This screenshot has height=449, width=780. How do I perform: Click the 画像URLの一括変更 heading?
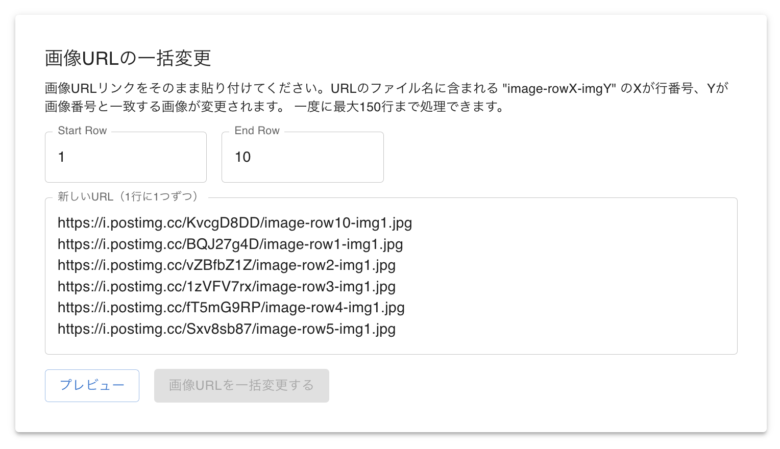coord(128,58)
